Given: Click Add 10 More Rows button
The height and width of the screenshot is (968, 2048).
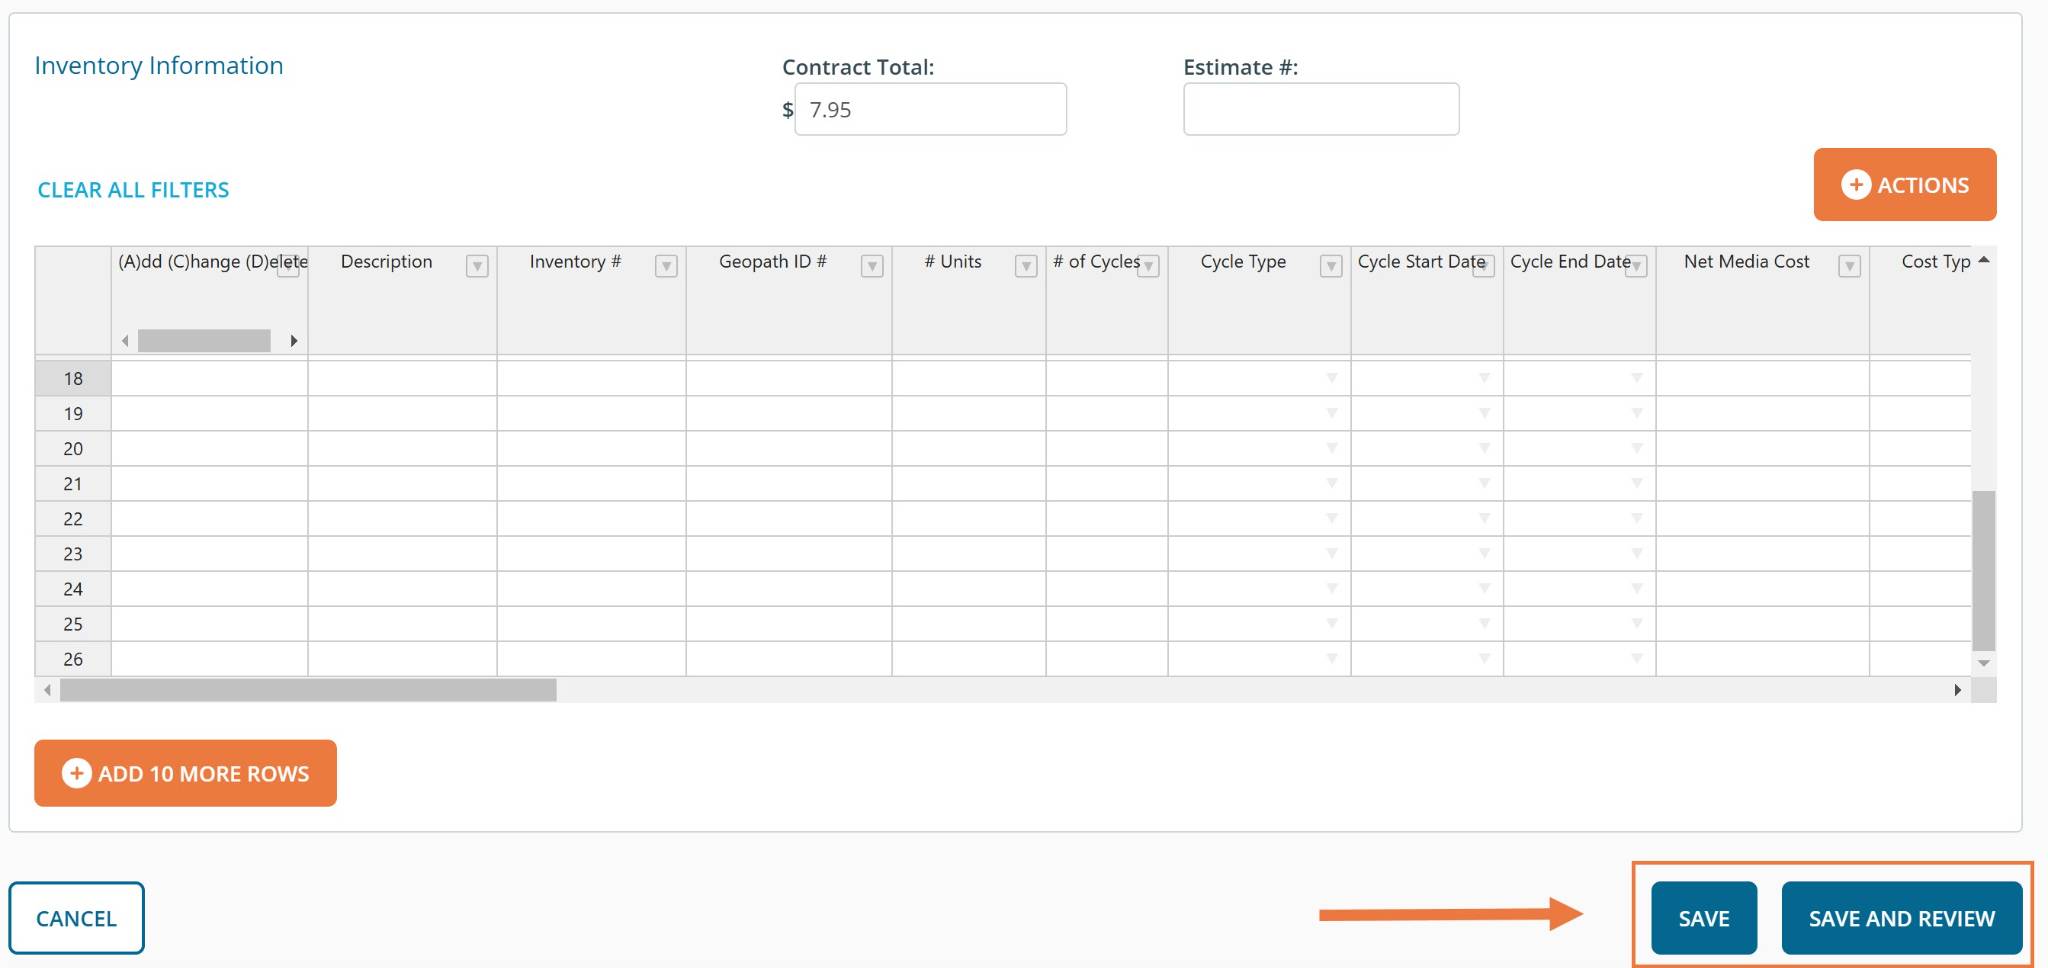Looking at the screenshot, I should (185, 773).
